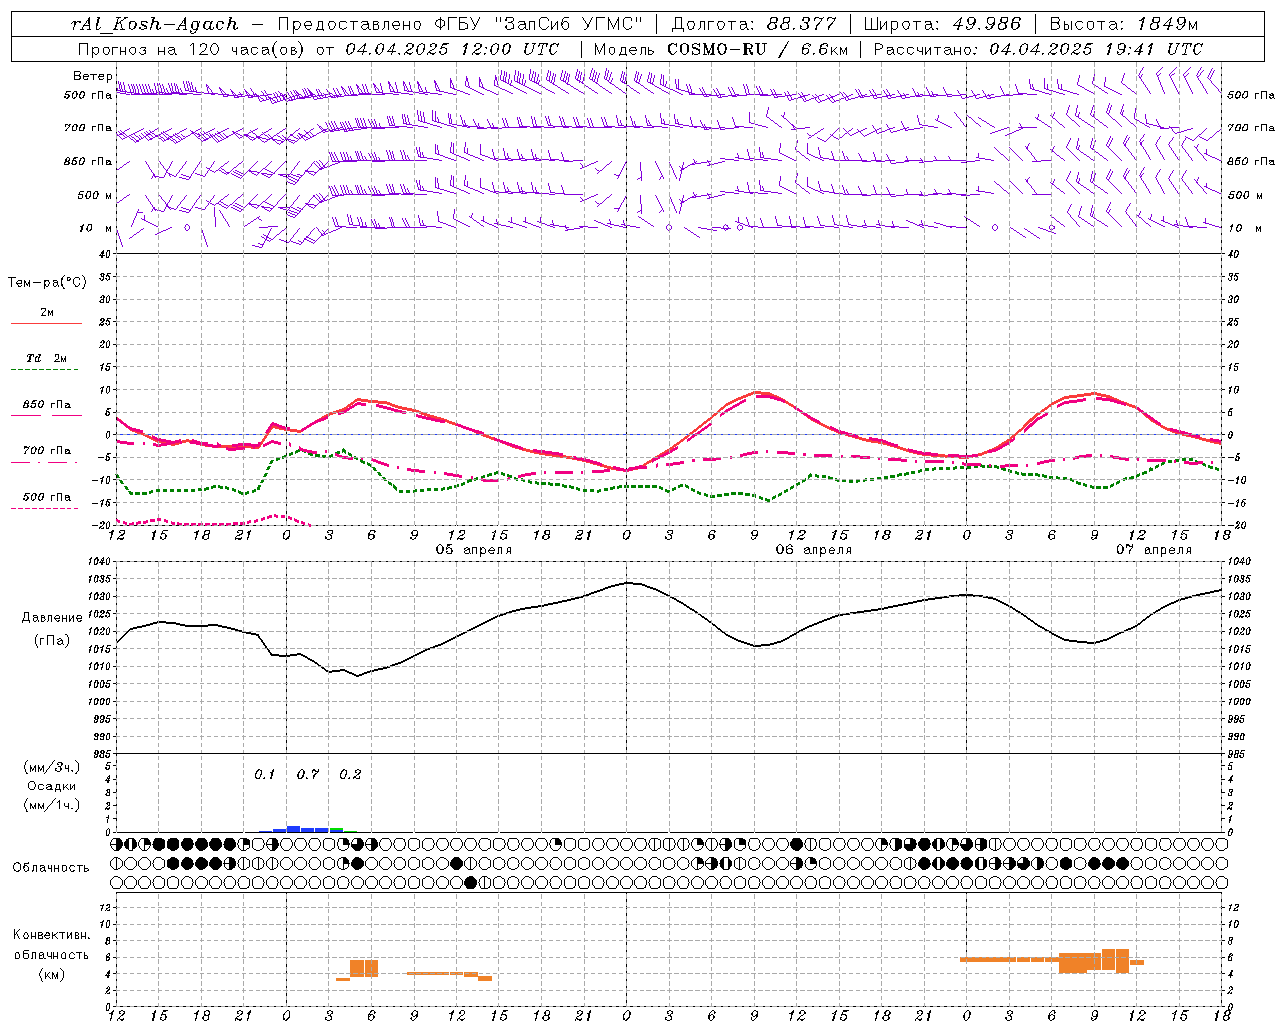The width and height of the screenshot is (1280, 1024).
Task: Click the blue precipitation bar near 0h 05 апреля
Action: pos(294,829)
